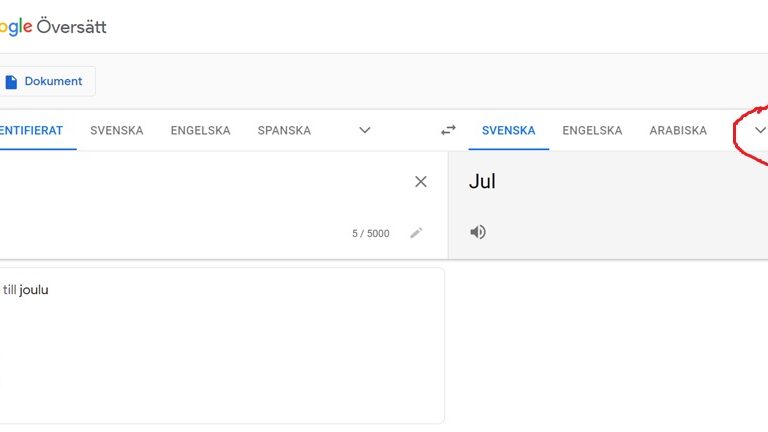
Task: Click the Google logo
Action: point(16,27)
